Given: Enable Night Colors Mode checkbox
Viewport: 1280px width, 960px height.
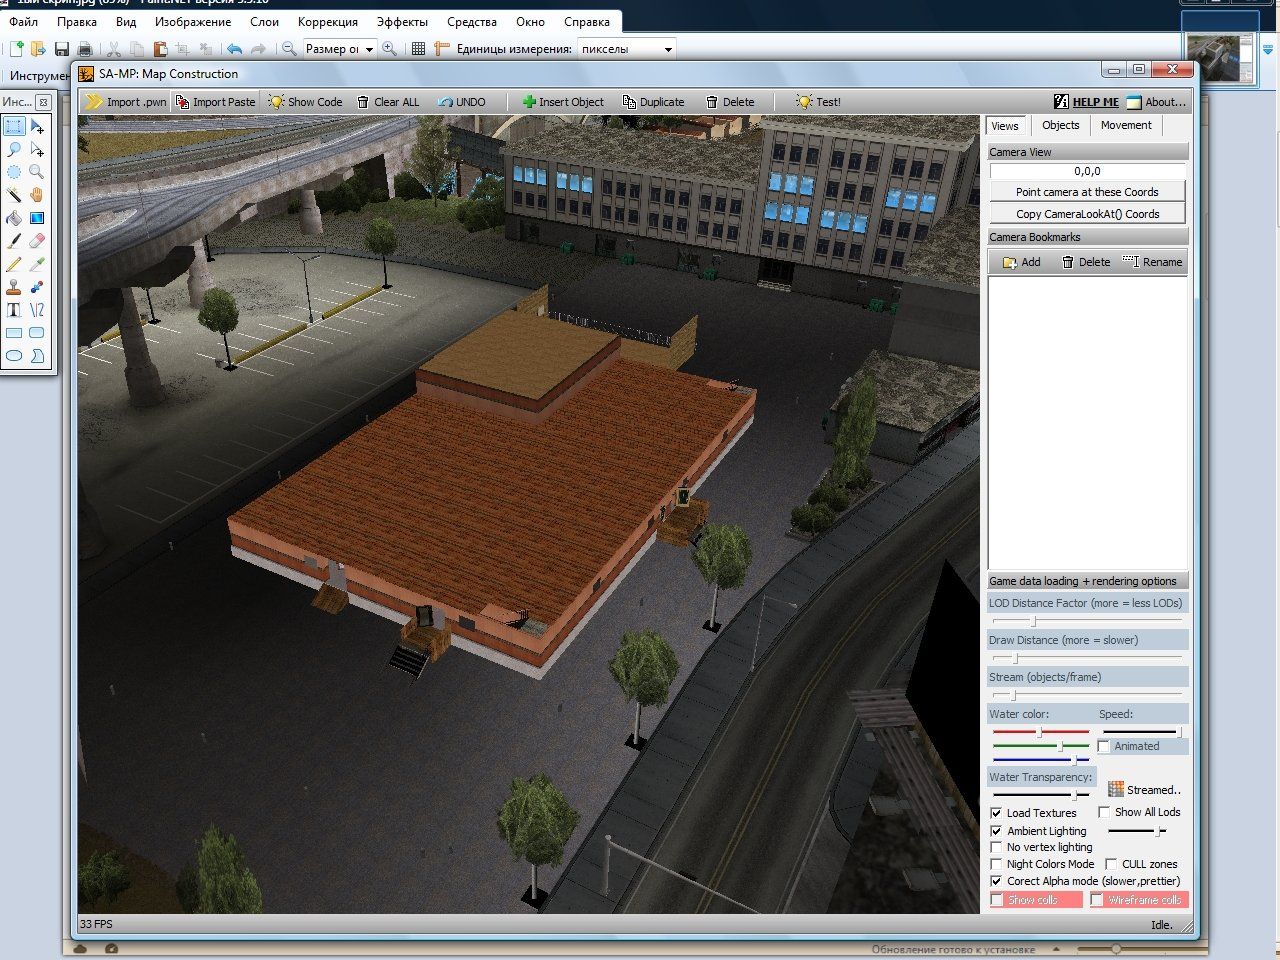Looking at the screenshot, I should pos(996,864).
